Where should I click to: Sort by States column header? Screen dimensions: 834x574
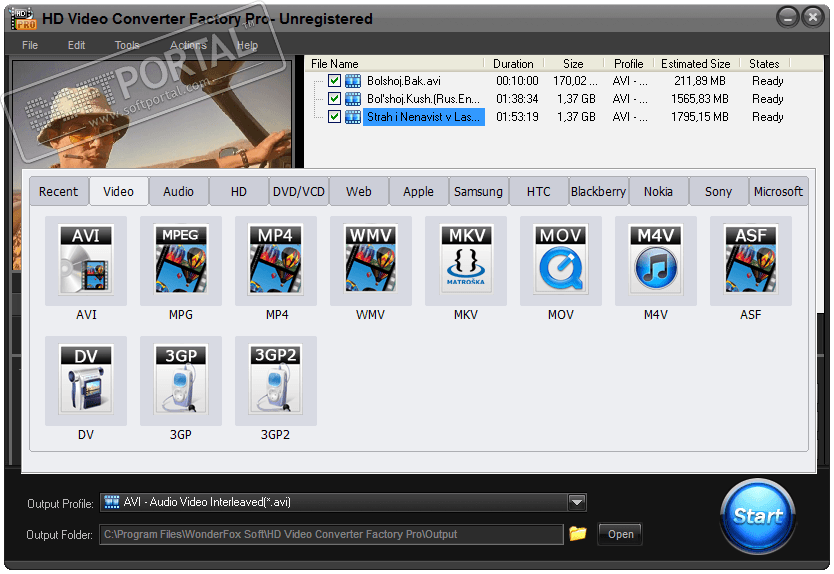pos(764,64)
